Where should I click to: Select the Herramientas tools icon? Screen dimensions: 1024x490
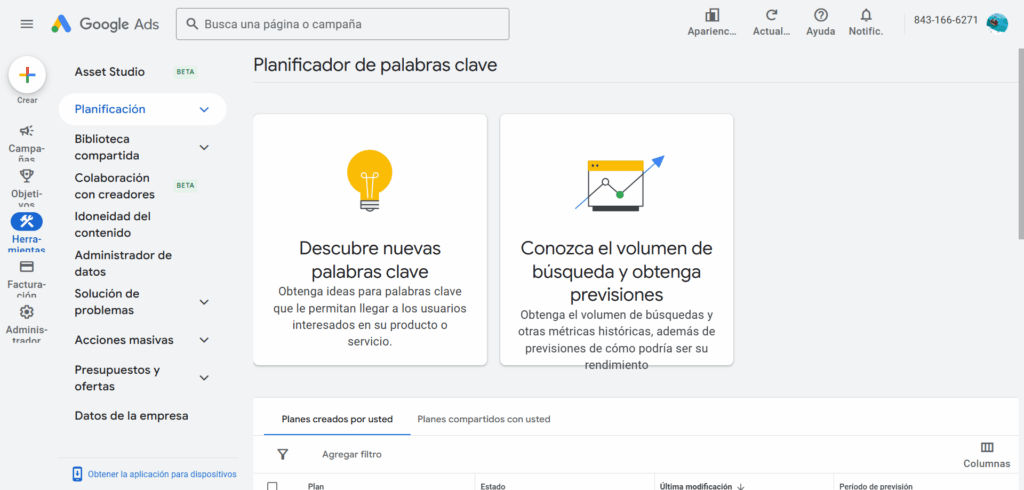tap(27, 221)
